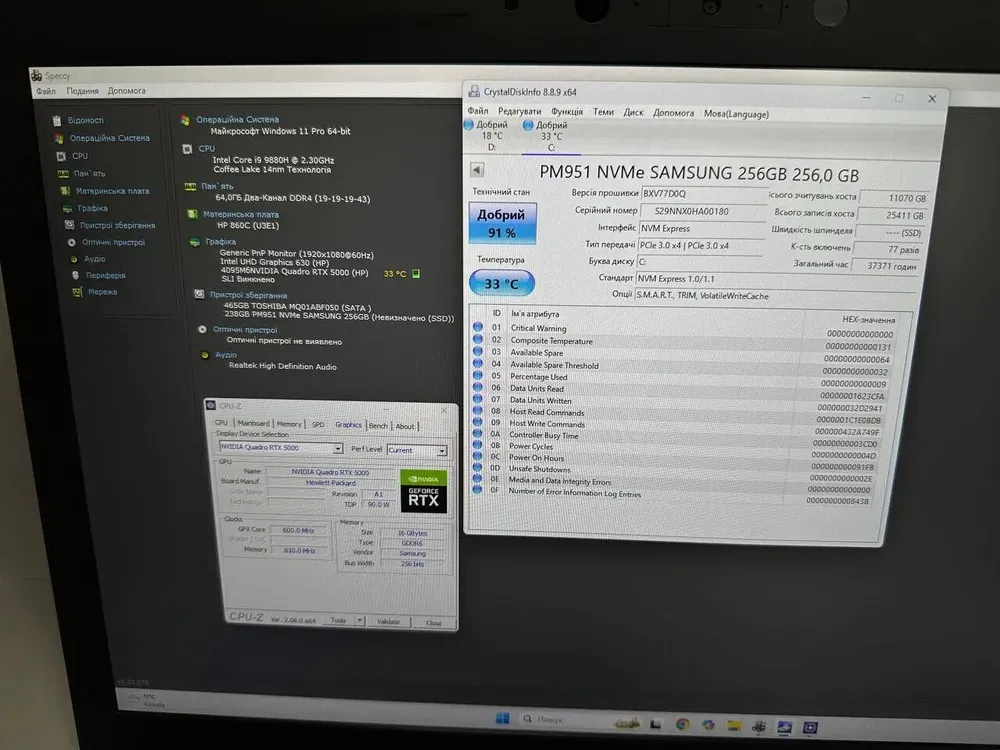Click the Пристрої зберігання drive icon in sidebar
The height and width of the screenshot is (750, 1000).
point(70,225)
